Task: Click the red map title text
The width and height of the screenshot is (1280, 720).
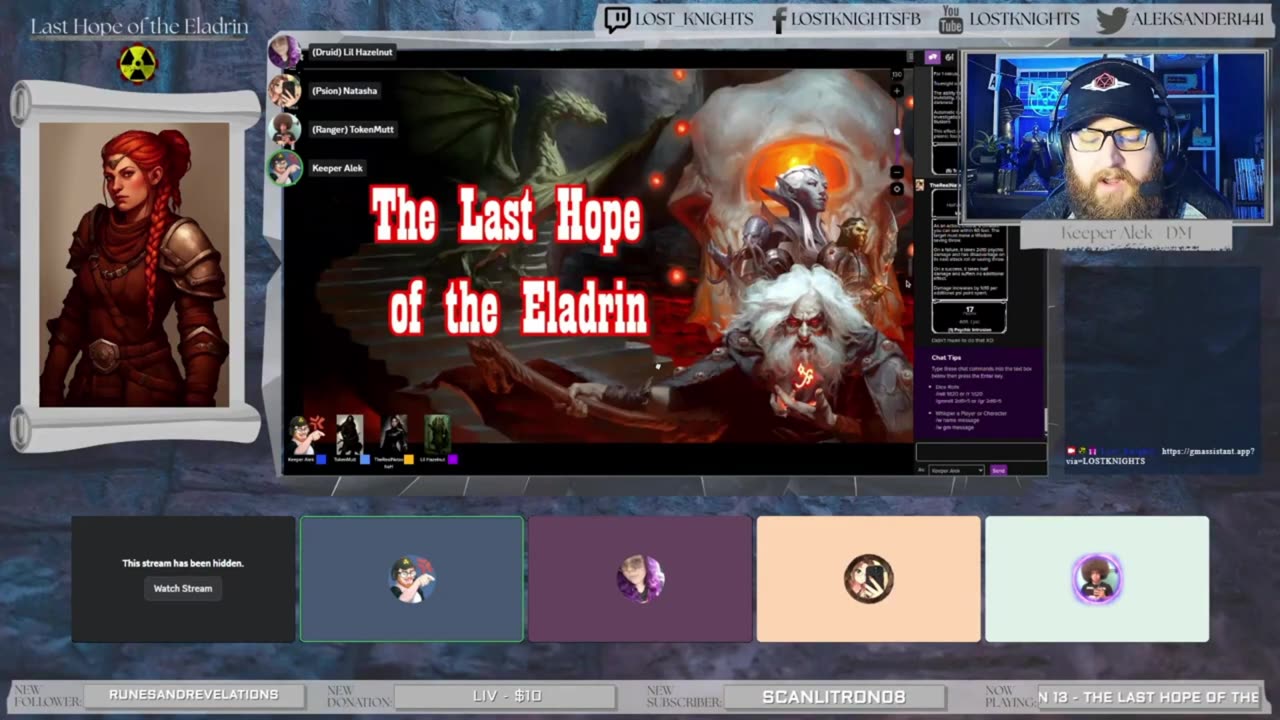Action: click(508, 261)
